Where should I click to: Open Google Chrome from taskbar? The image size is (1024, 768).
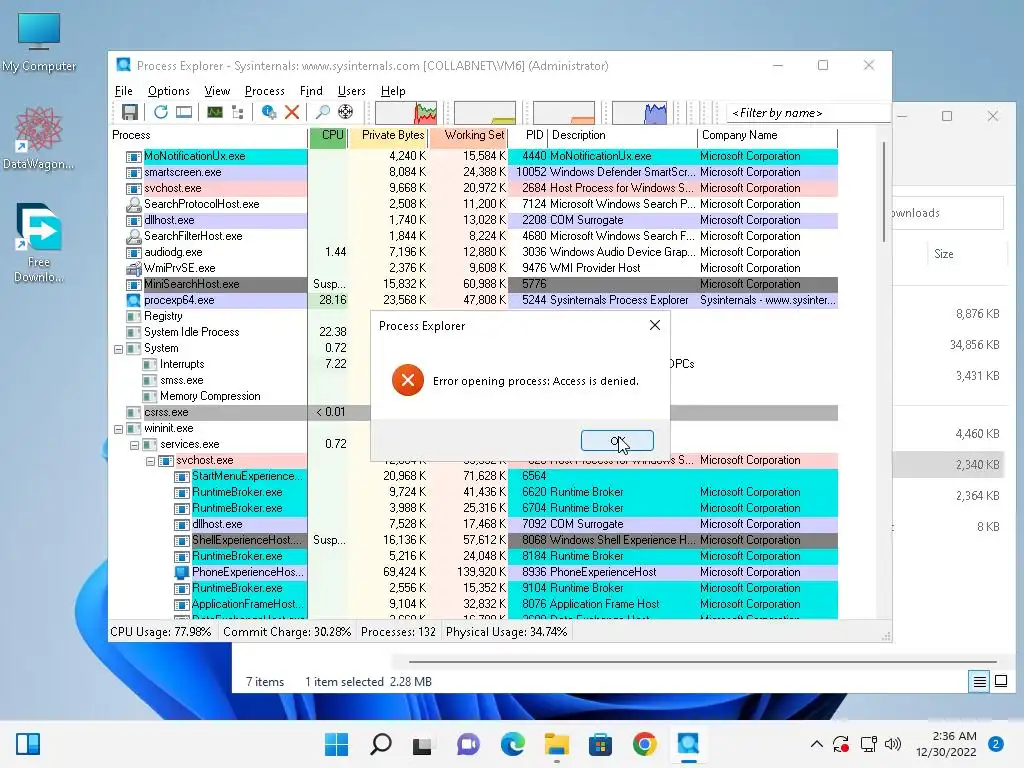pyautogui.click(x=645, y=744)
